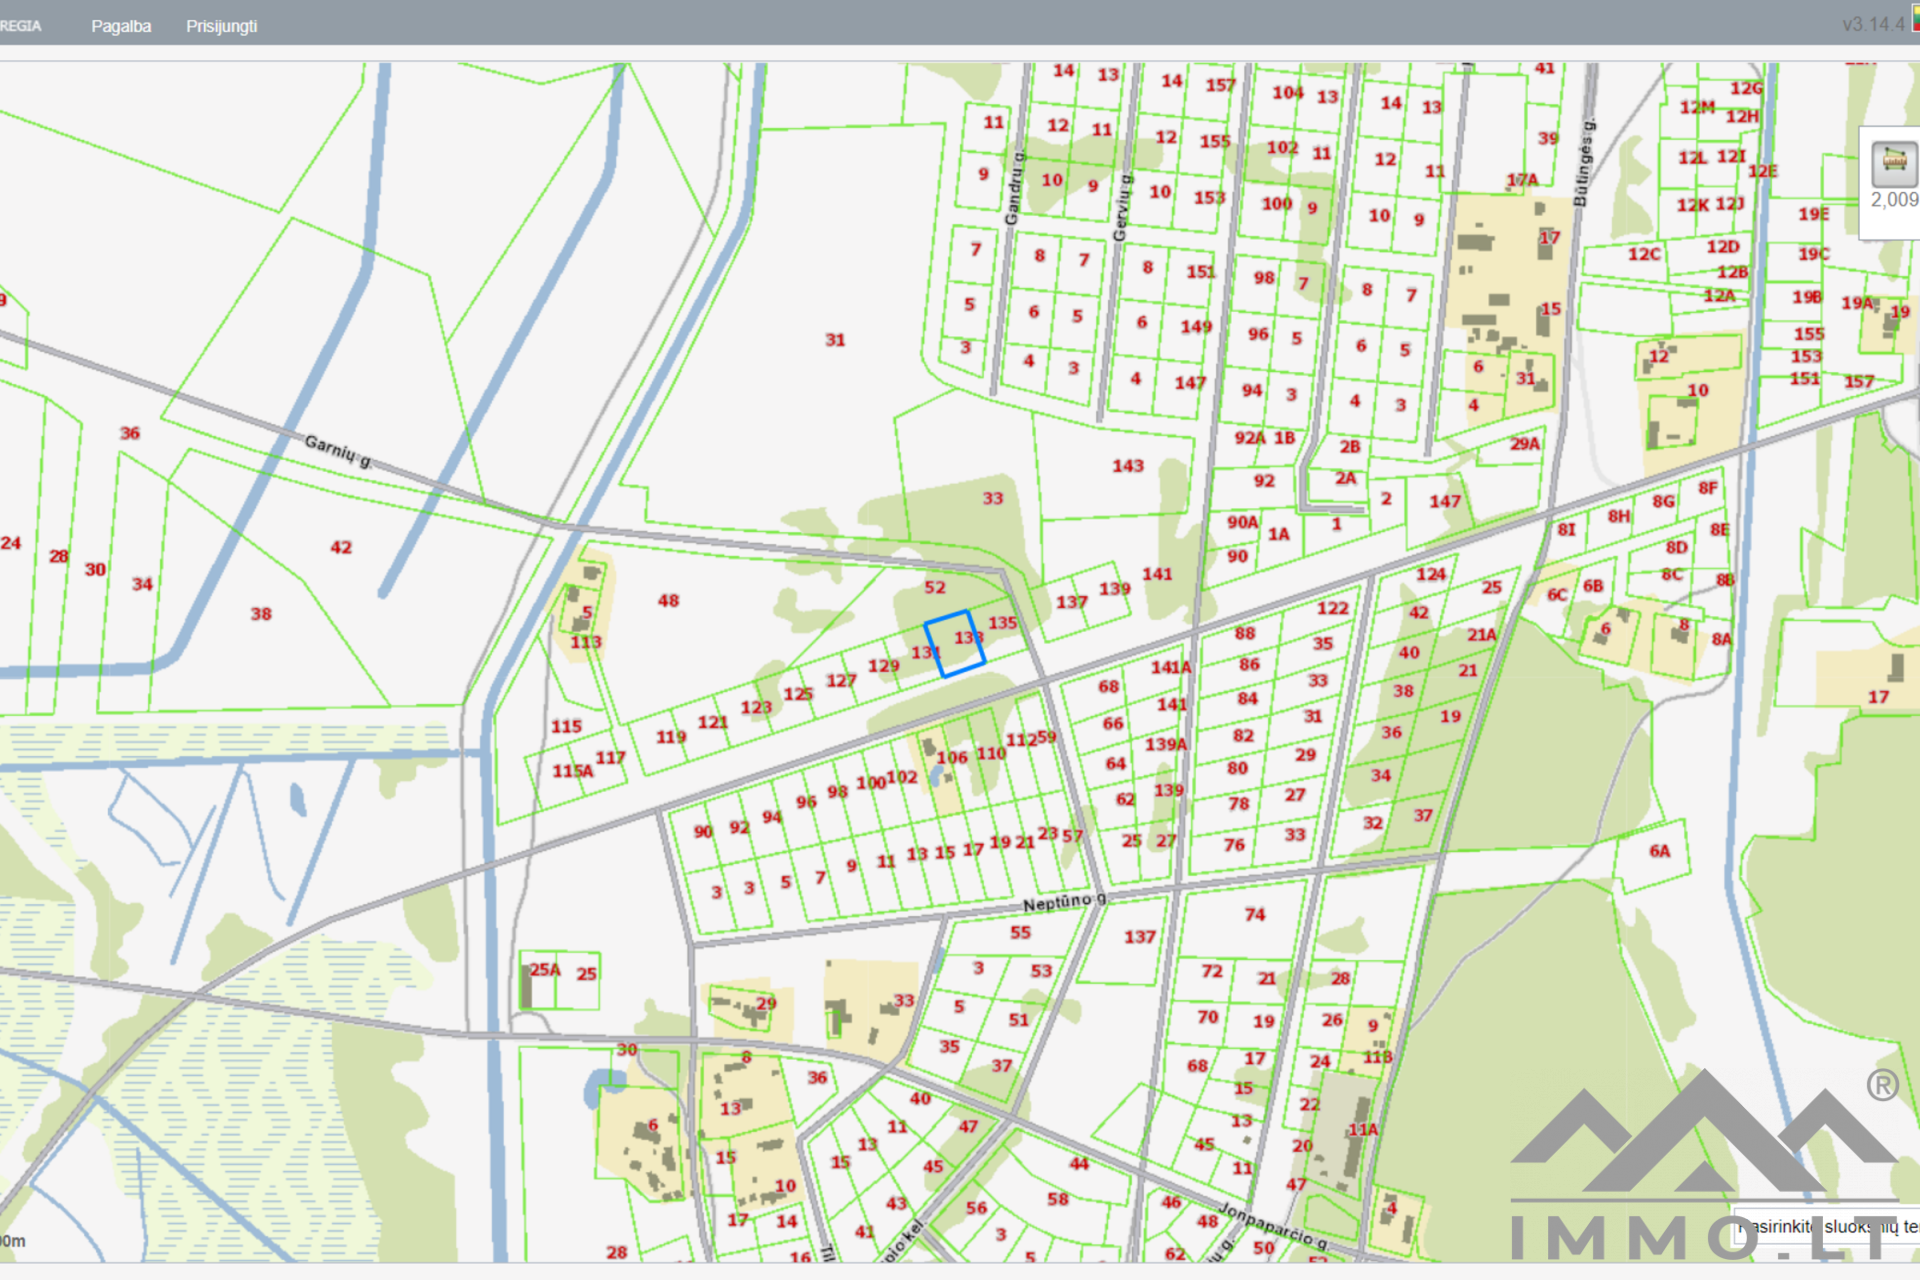1920x1280 pixels.
Task: Click the REGIA logo link
Action: 20,26
